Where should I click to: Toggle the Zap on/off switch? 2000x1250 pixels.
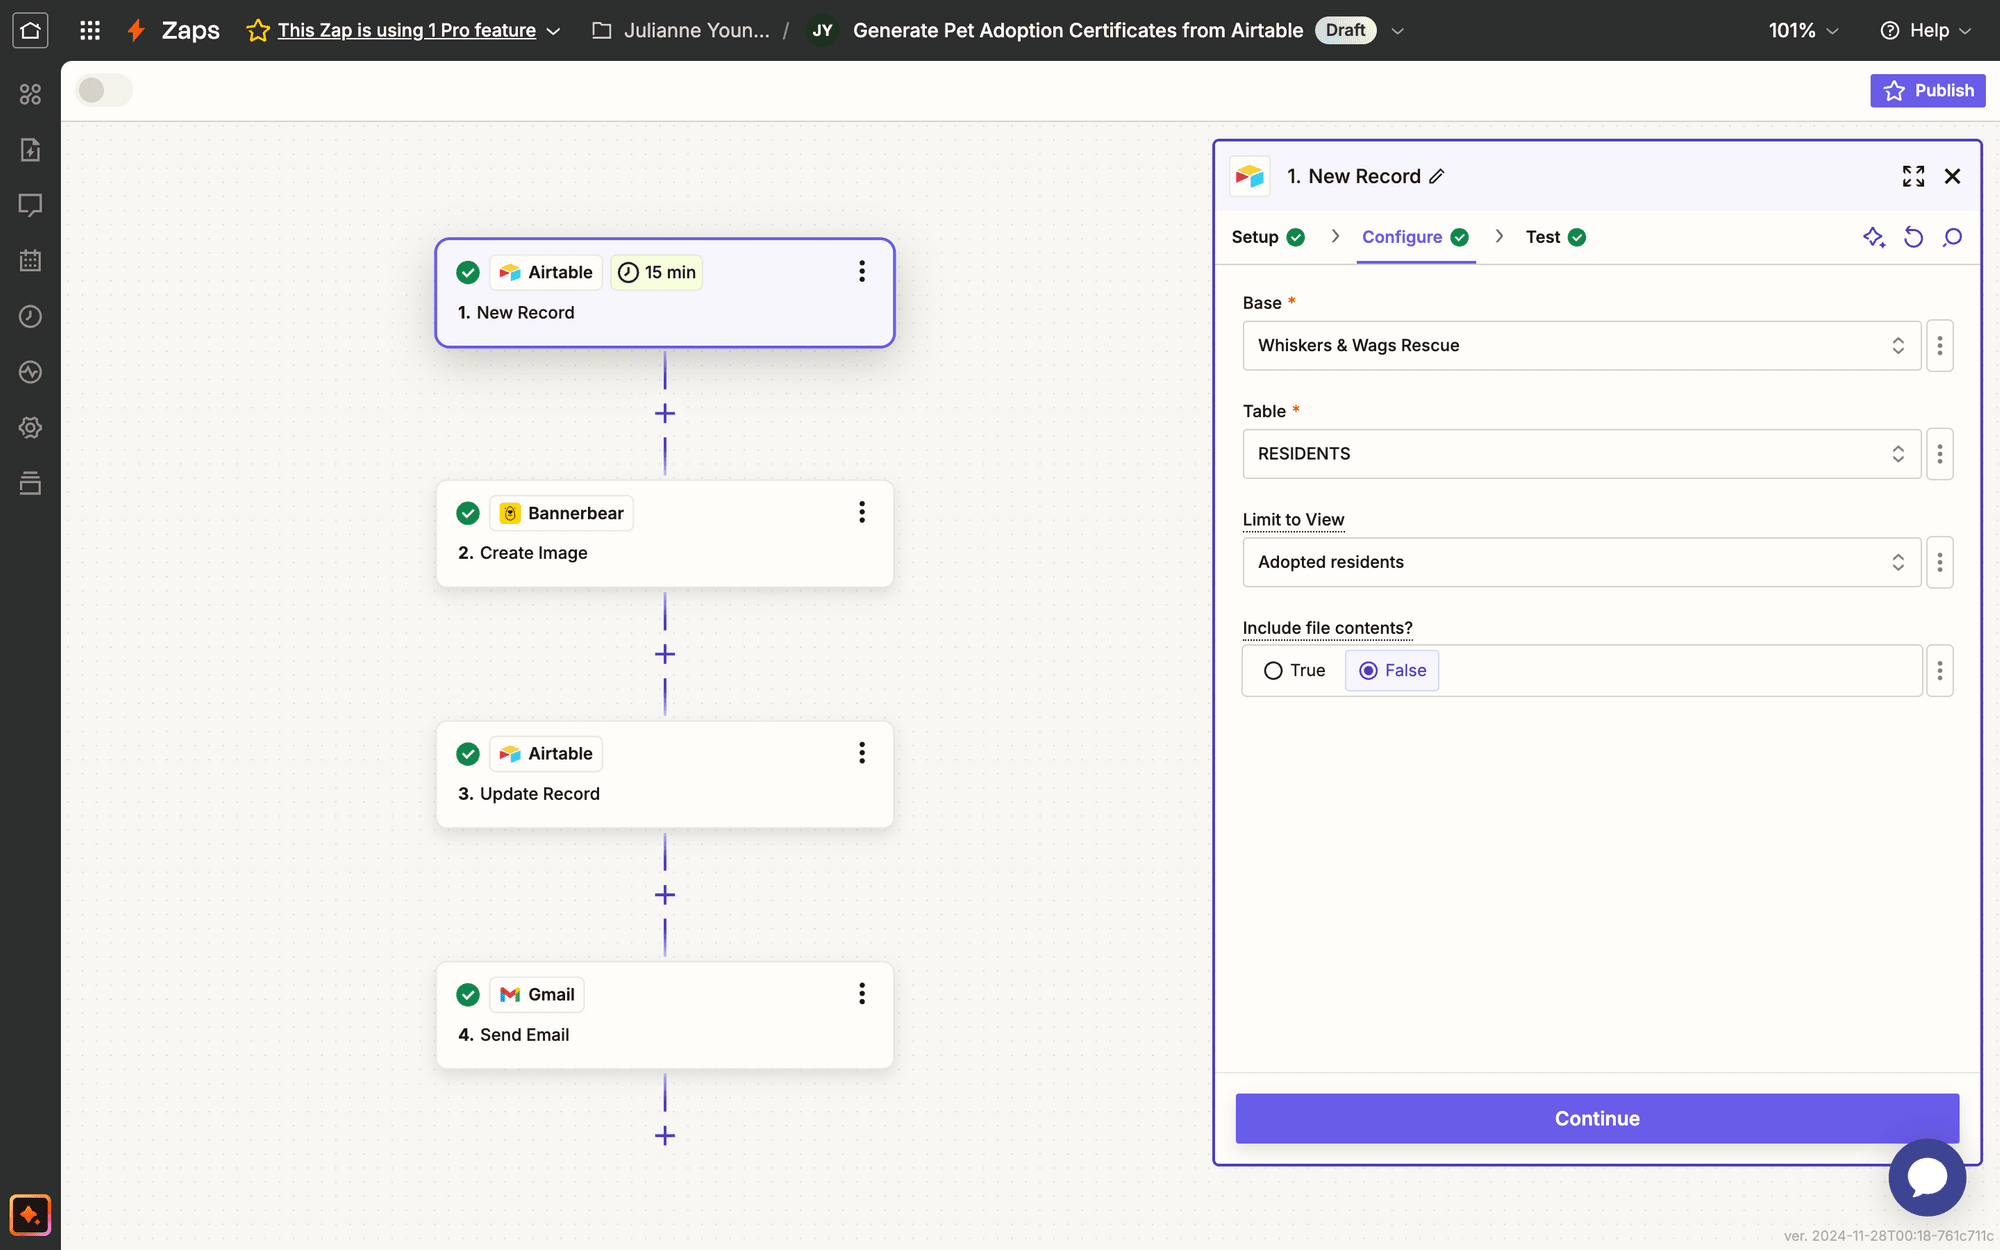pos(104,90)
